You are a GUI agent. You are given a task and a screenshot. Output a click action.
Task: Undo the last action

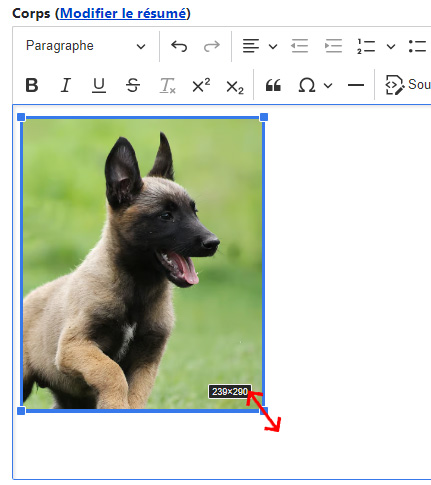pos(179,46)
